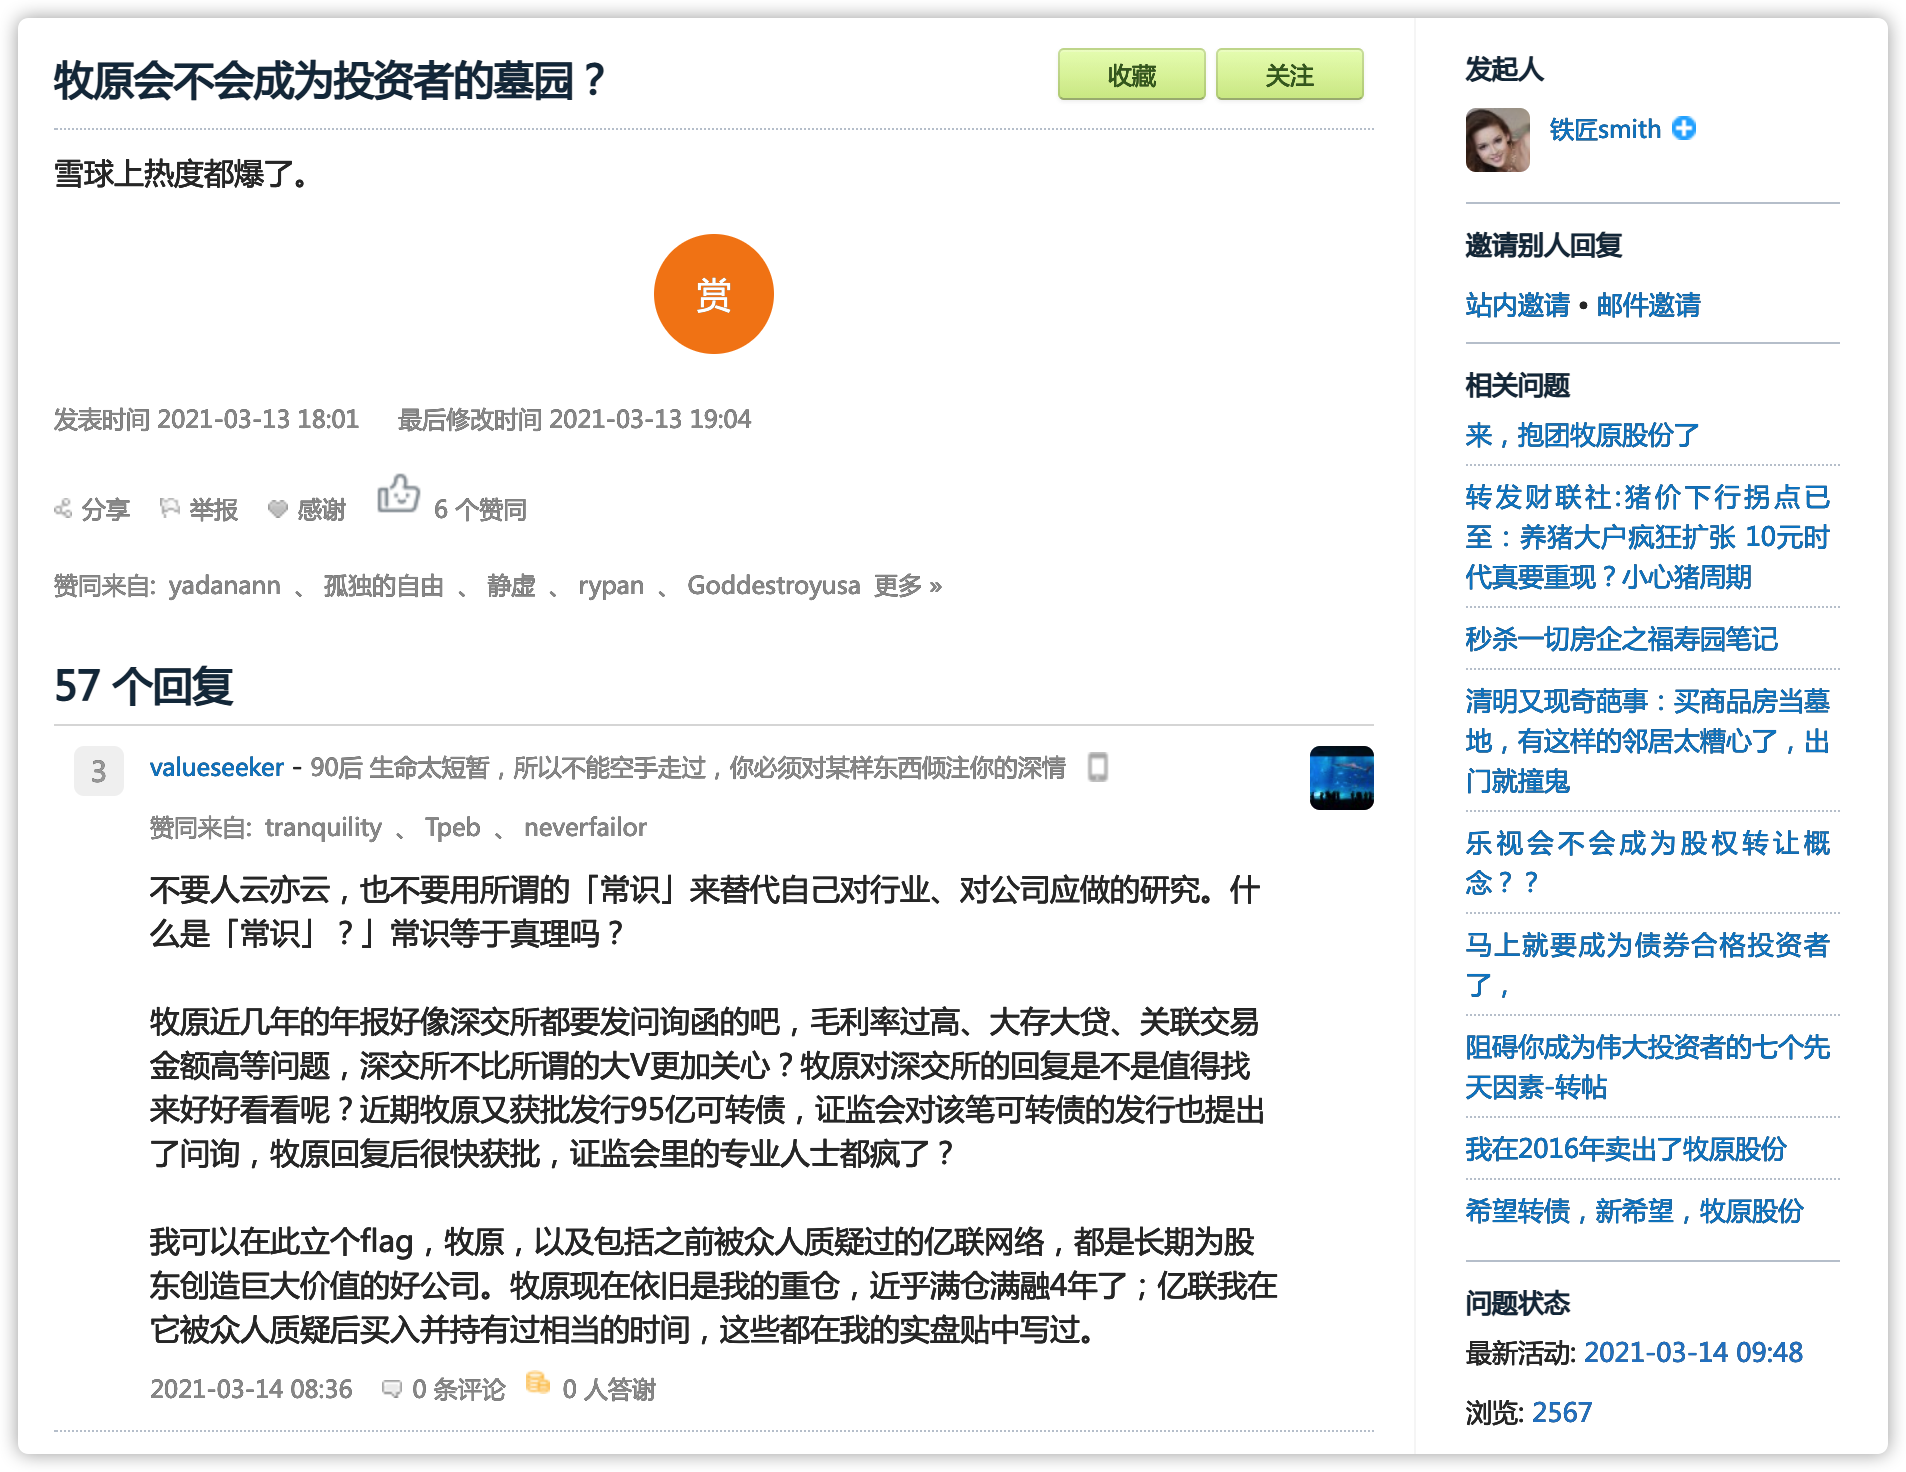
Task: Click the agreeing user Tpeb
Action: tap(452, 827)
